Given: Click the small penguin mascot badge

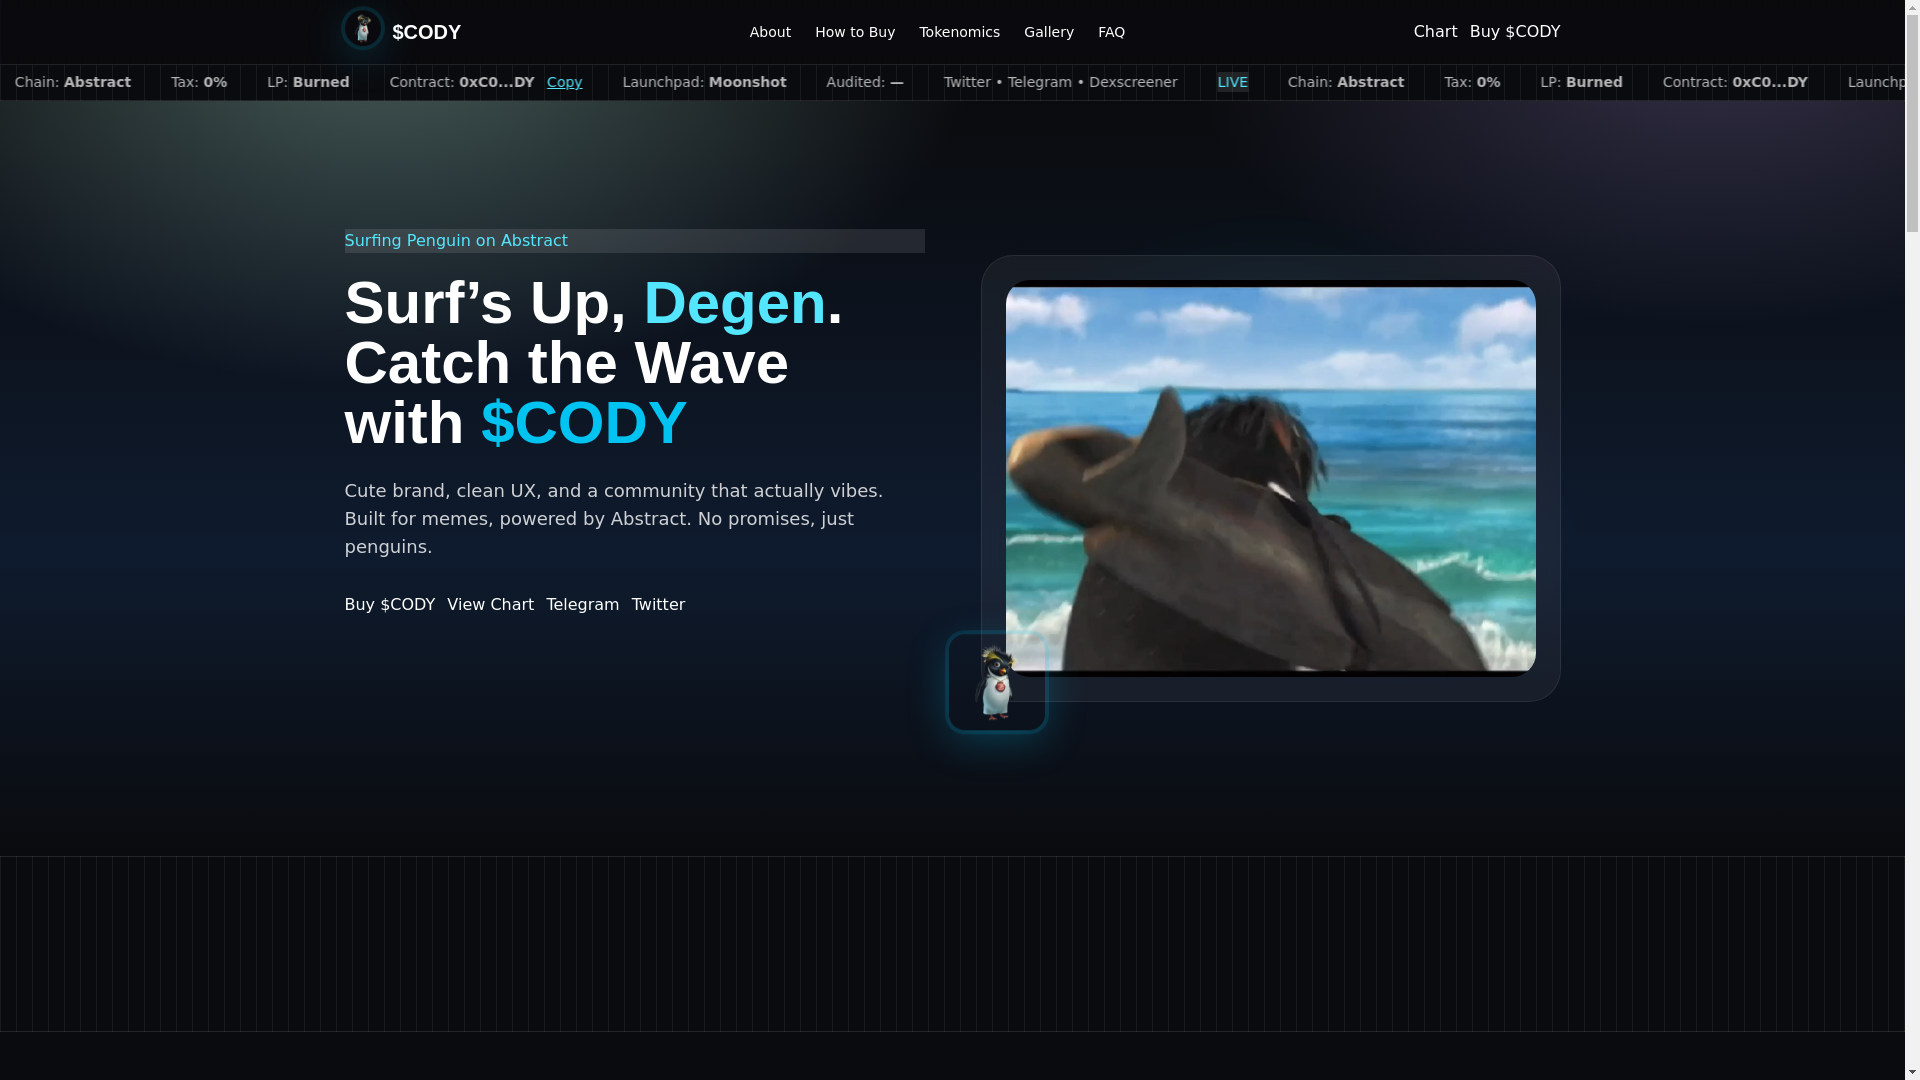Looking at the screenshot, I should point(996,682).
